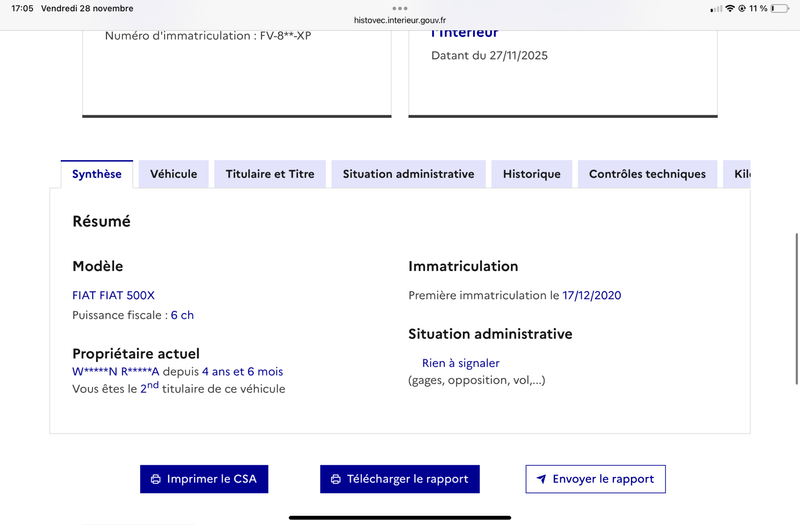Tap the cellular signal bars icon

tap(716, 8)
